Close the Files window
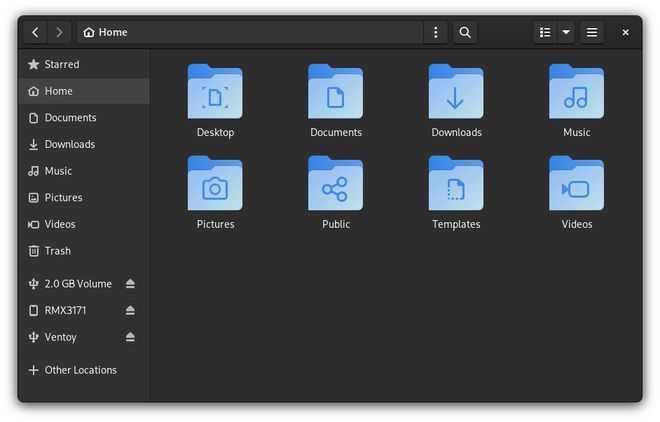This screenshot has width=660, height=422. click(625, 32)
